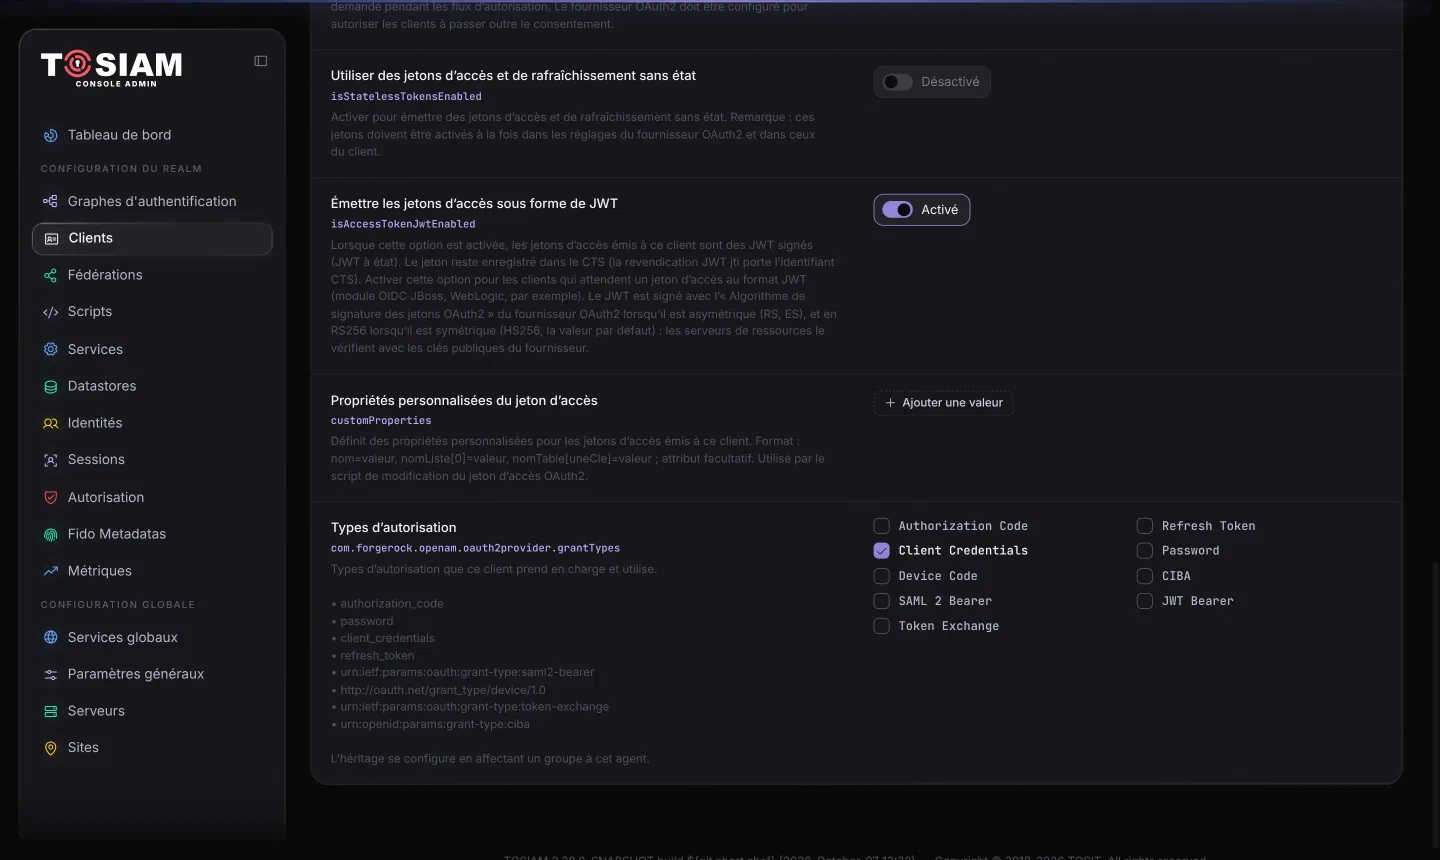Viewport: 1440px width, 860px height.
Task: Open the Tableau de bord page
Action: (152, 135)
